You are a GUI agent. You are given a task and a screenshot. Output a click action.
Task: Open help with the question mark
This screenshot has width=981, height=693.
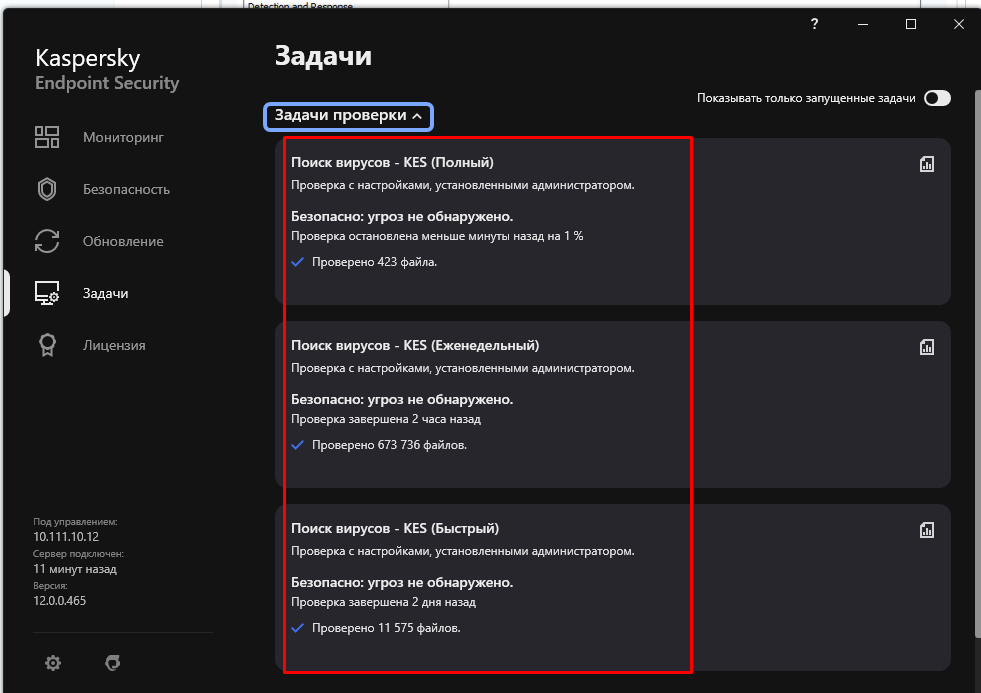pos(814,24)
